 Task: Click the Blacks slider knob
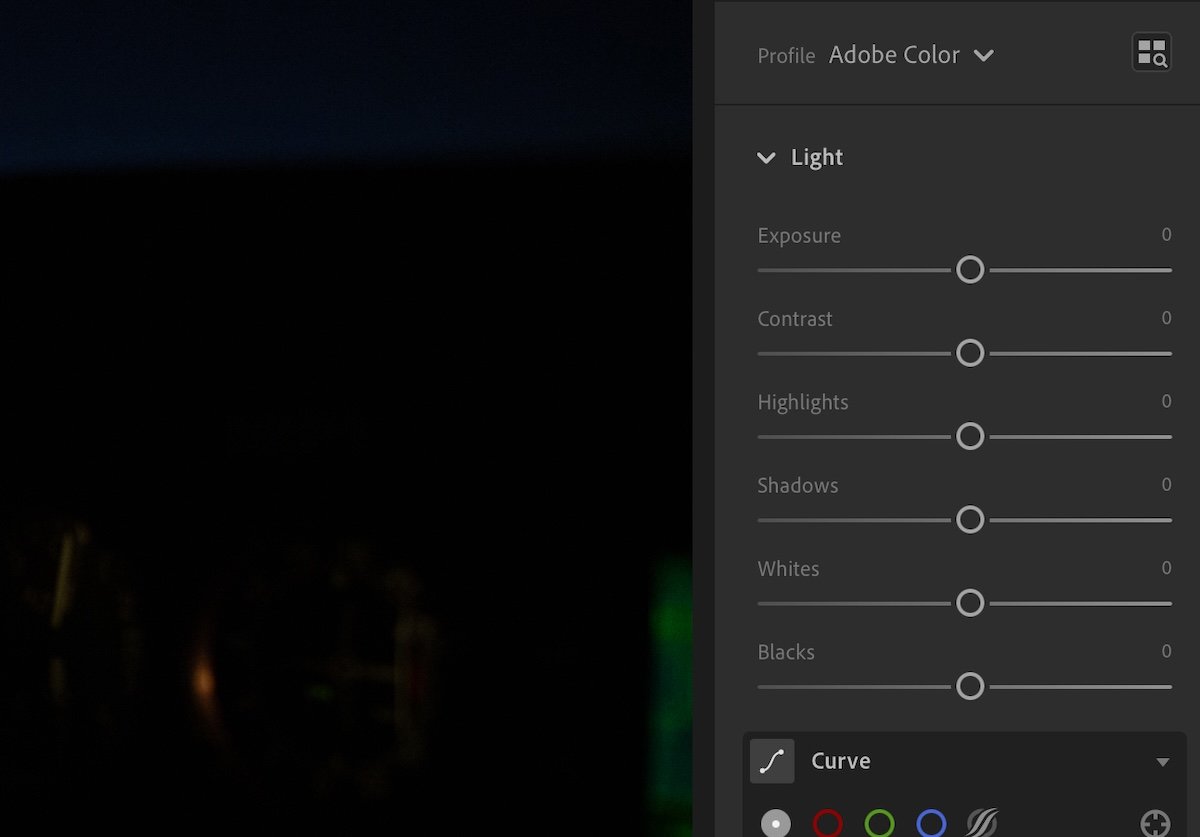click(969, 687)
